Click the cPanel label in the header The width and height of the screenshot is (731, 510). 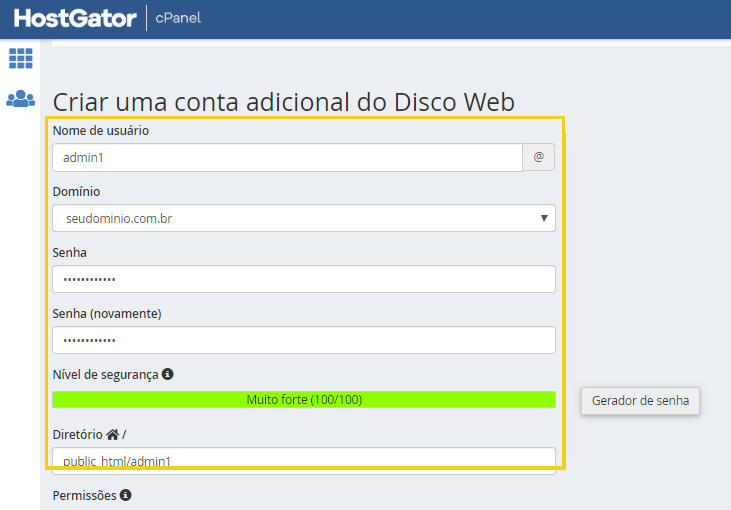coord(178,18)
